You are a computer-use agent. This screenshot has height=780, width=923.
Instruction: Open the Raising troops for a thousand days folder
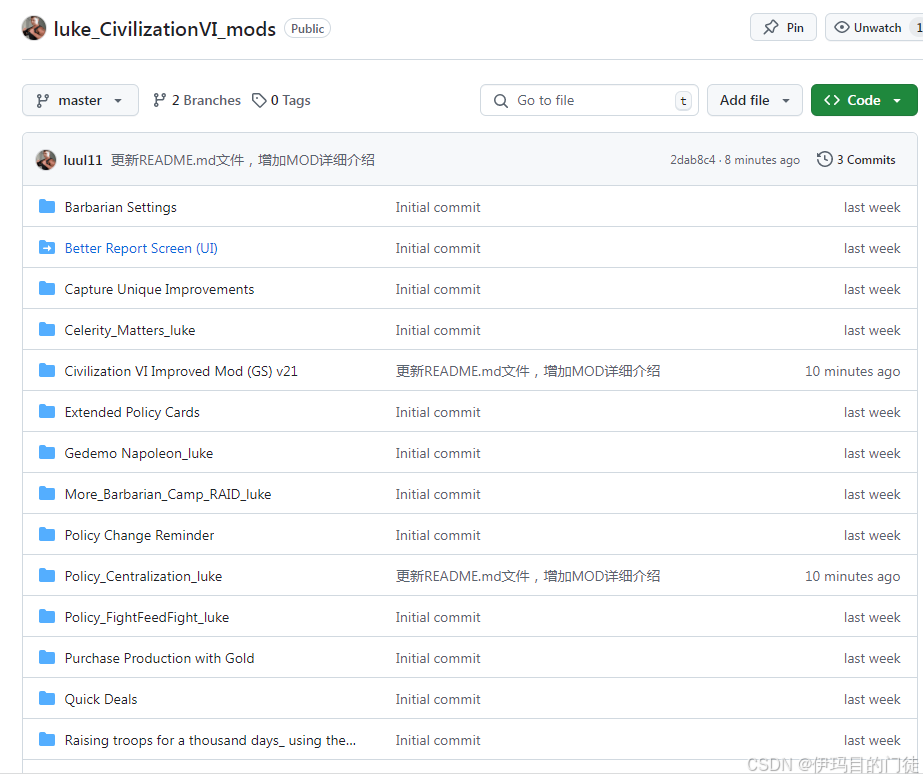point(211,741)
